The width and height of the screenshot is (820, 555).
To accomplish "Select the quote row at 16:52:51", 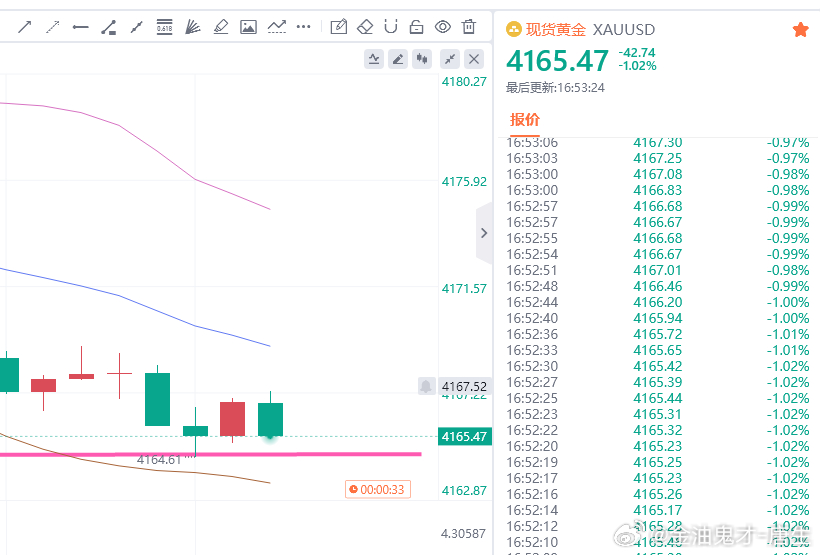I will (658, 270).
